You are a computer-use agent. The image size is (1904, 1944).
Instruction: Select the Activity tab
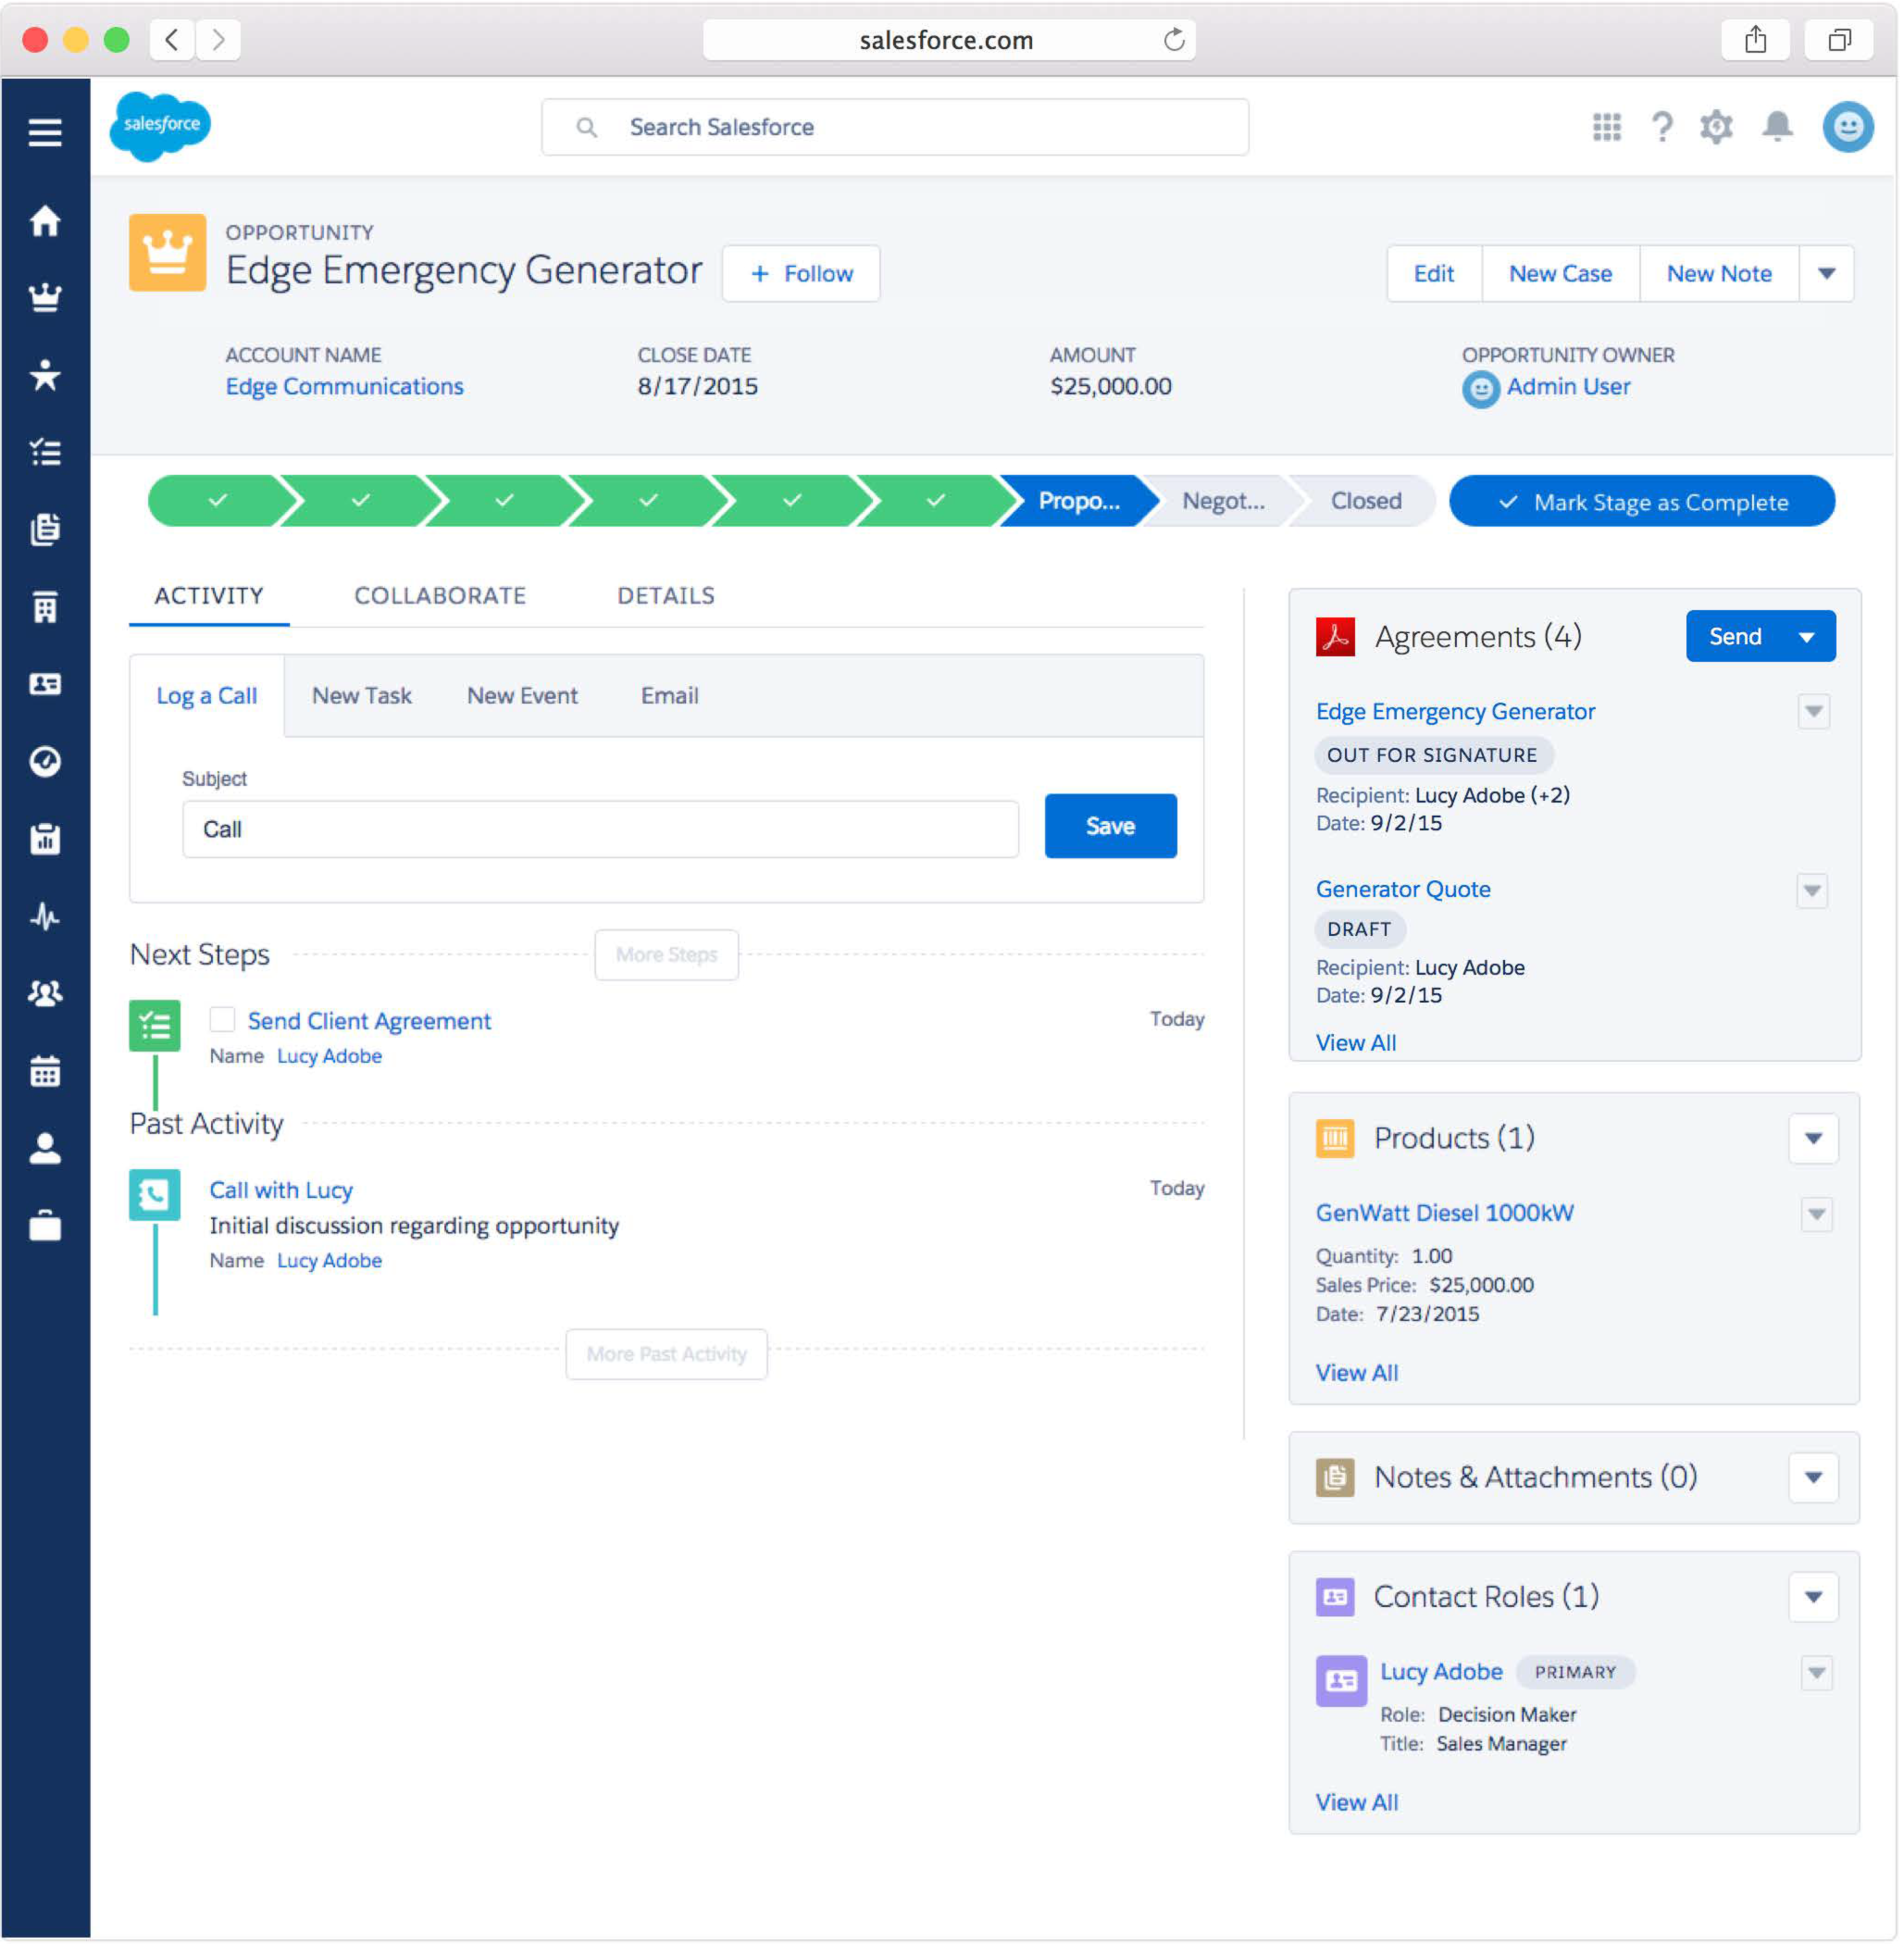209,596
